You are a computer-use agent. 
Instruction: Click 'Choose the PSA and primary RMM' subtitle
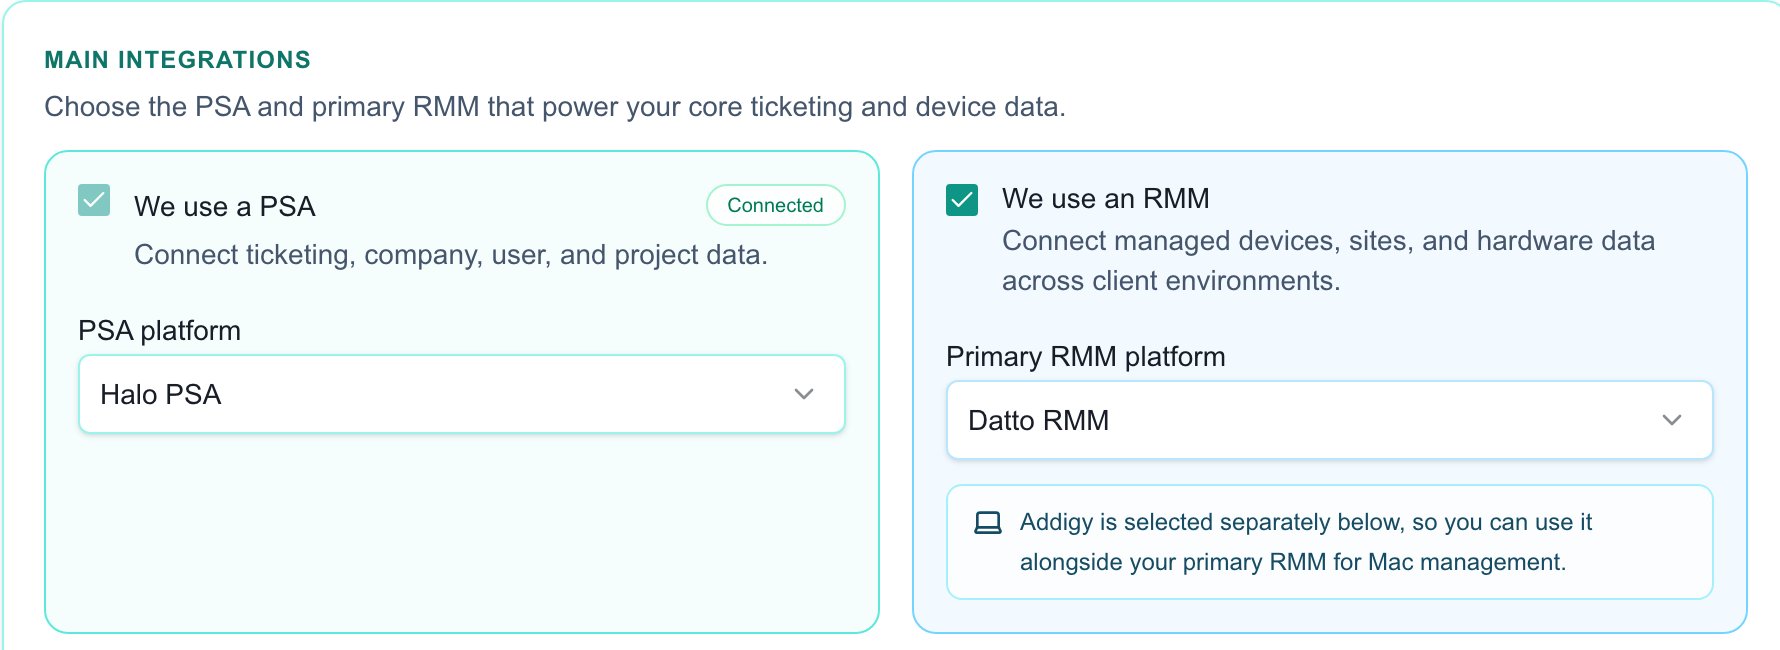555,107
